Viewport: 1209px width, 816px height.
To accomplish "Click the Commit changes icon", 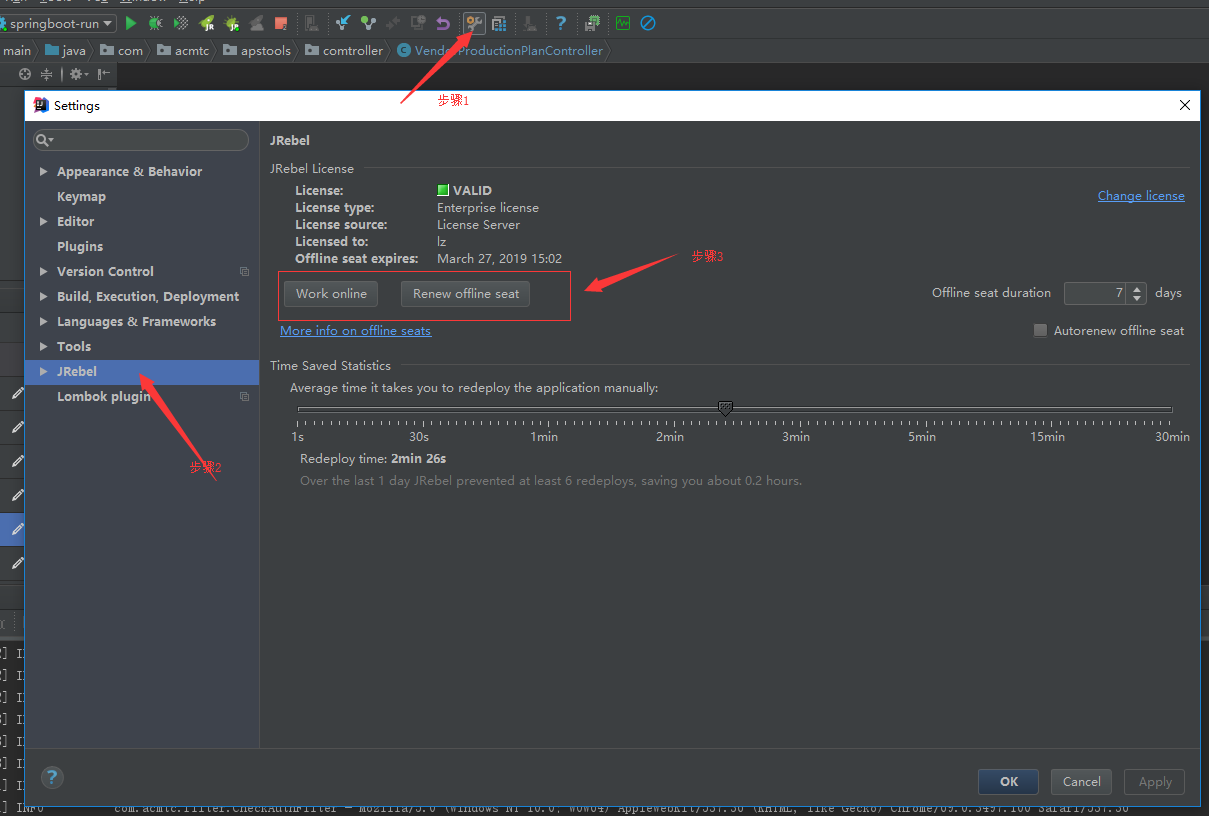I will tap(368, 22).
